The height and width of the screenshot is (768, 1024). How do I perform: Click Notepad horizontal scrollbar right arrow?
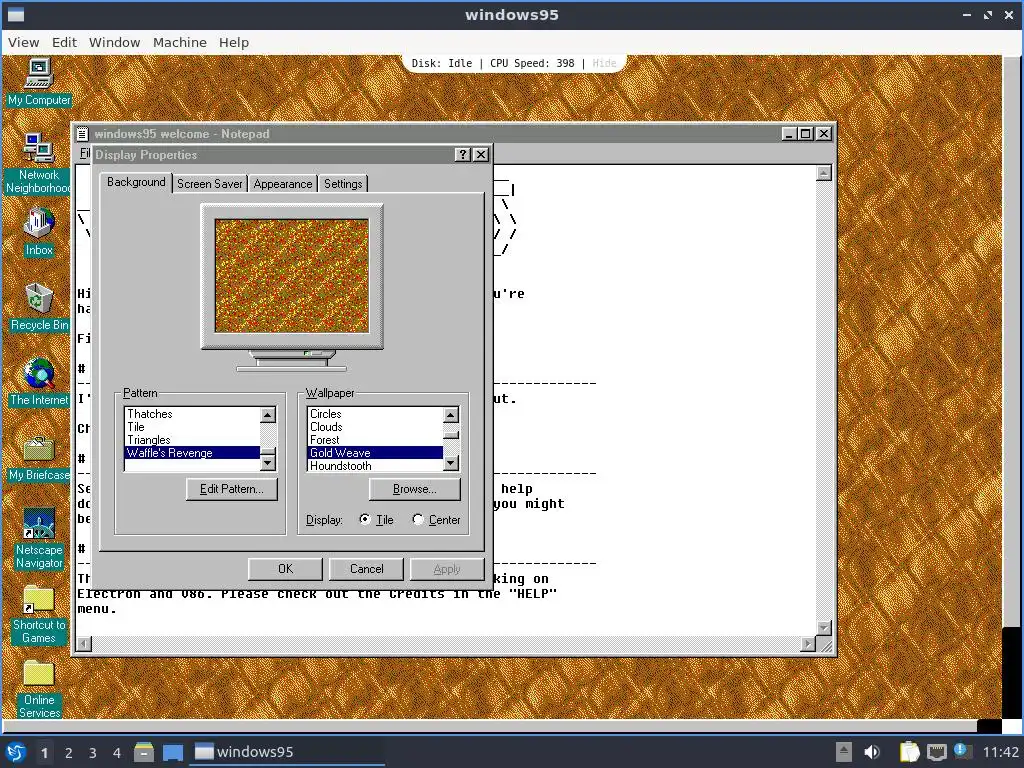pos(808,644)
